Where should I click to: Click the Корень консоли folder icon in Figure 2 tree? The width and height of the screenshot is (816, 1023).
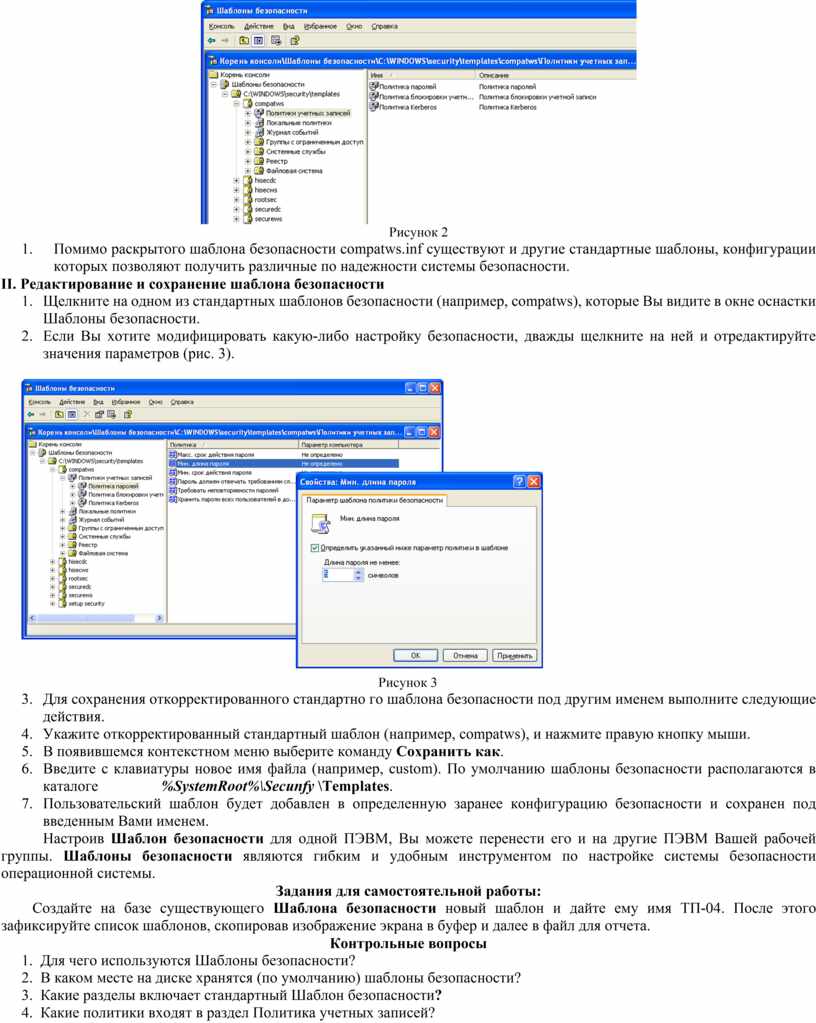[x=213, y=75]
